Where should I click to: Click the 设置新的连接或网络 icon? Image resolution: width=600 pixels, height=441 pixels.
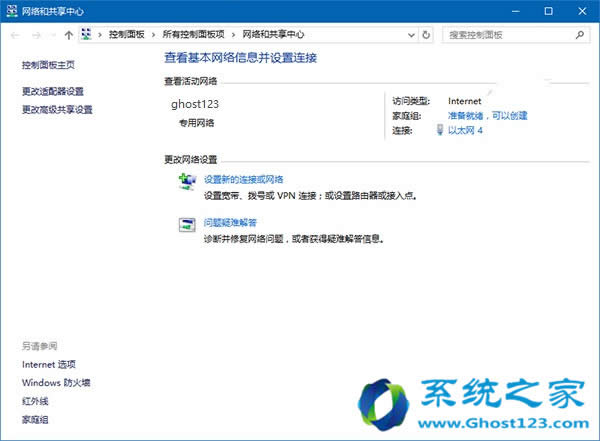187,182
